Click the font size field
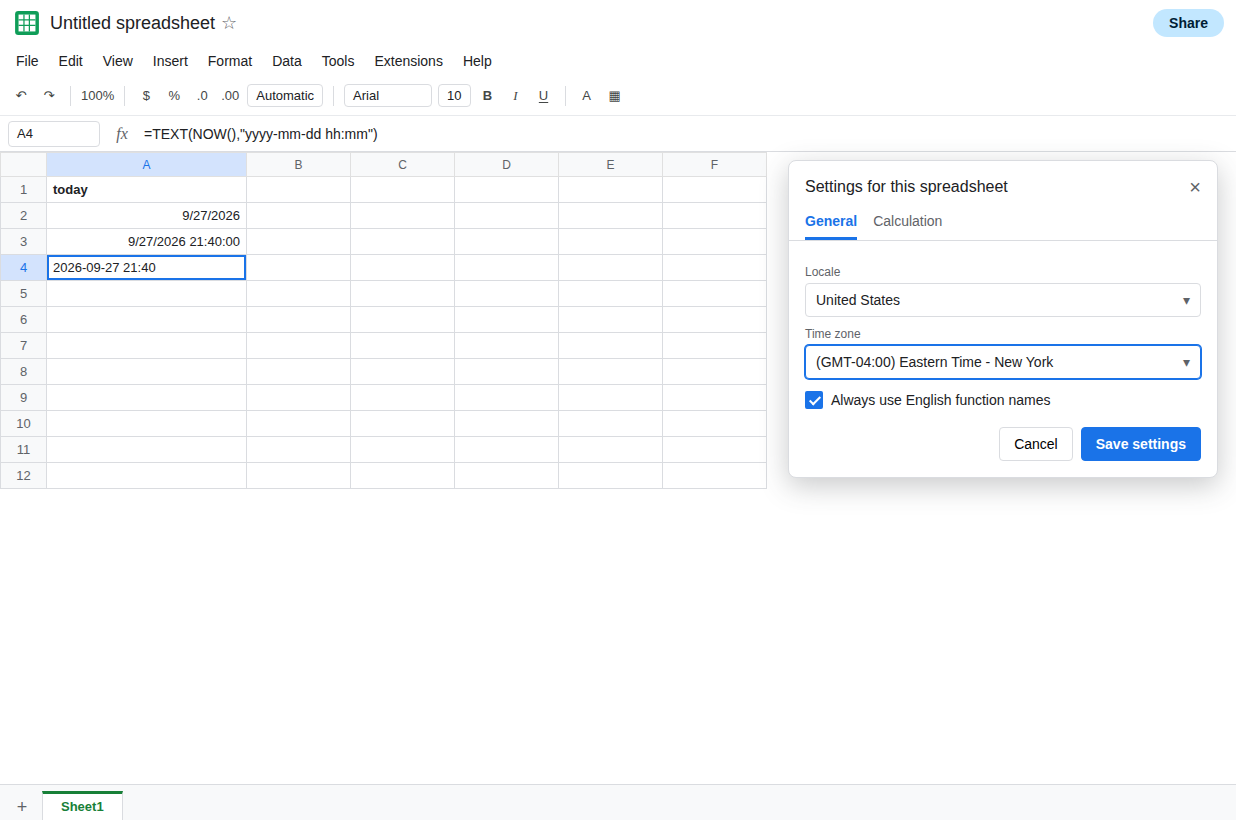Screen dimensions: 1236x820 pos(454,96)
